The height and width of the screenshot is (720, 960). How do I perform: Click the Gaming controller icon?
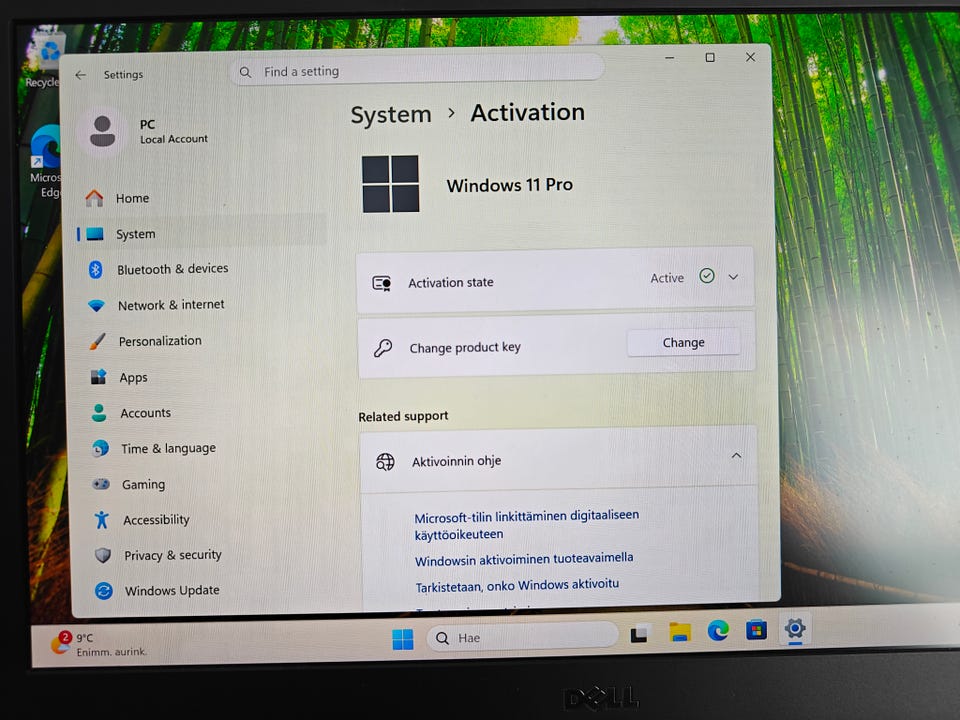click(x=101, y=484)
